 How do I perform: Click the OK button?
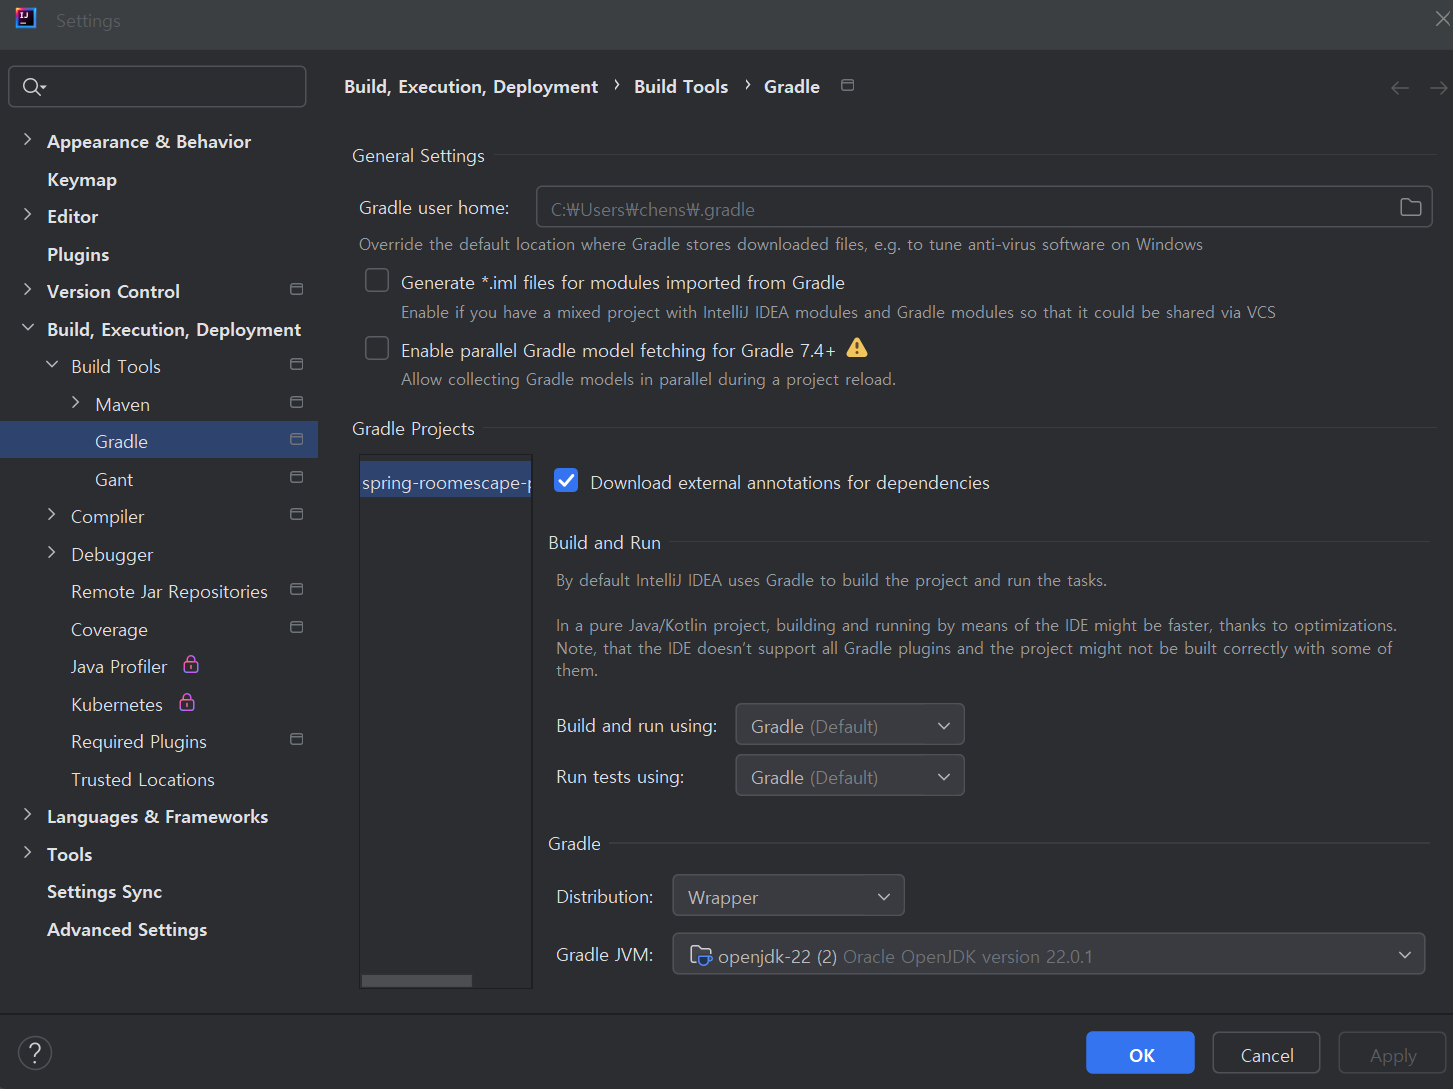[x=1141, y=1054]
